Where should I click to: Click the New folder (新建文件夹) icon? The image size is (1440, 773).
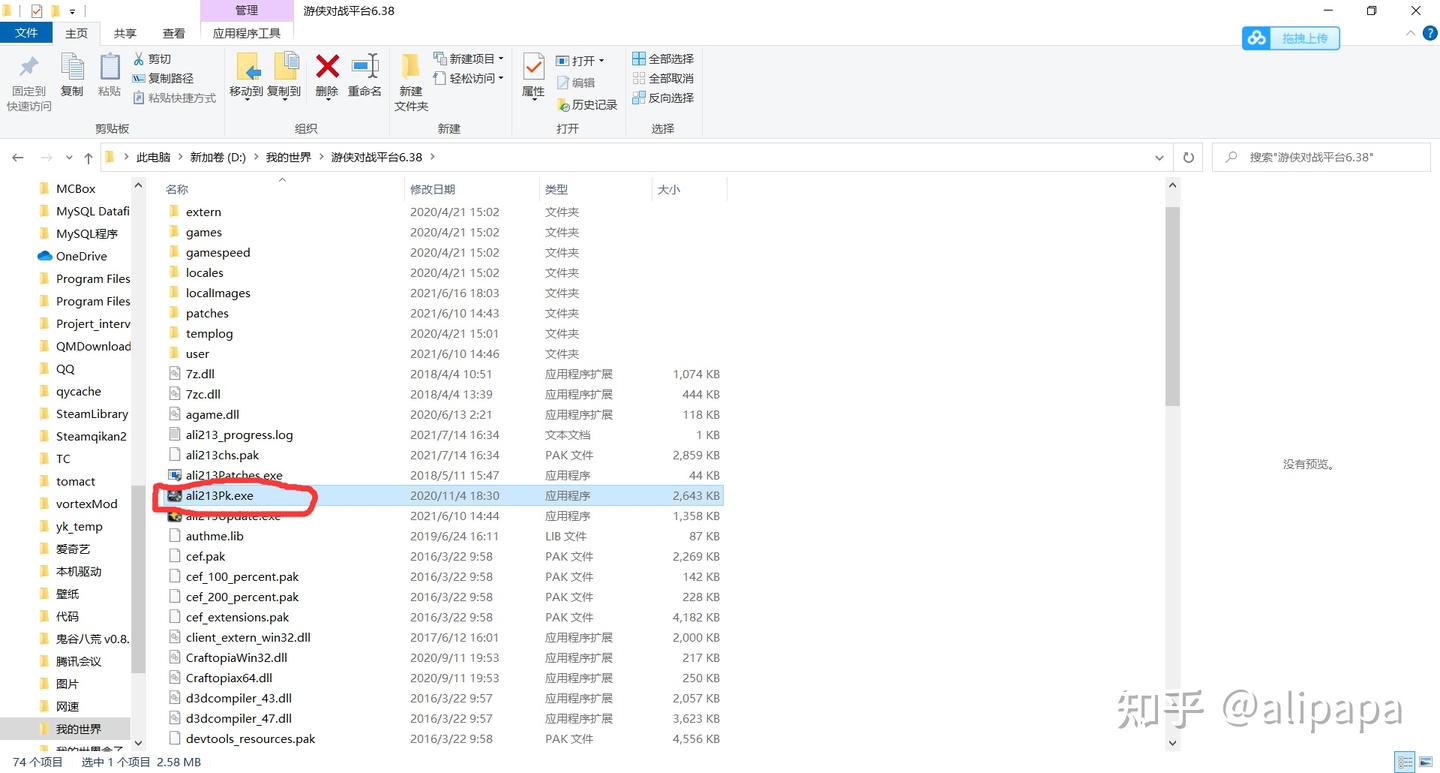tap(411, 67)
